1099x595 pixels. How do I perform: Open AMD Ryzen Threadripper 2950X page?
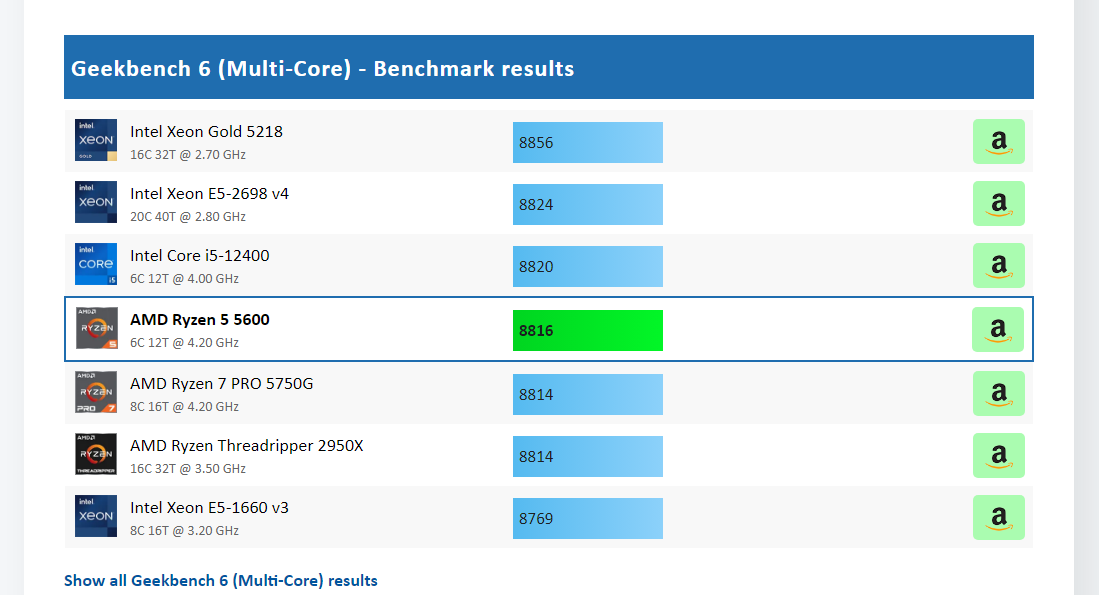coord(247,446)
